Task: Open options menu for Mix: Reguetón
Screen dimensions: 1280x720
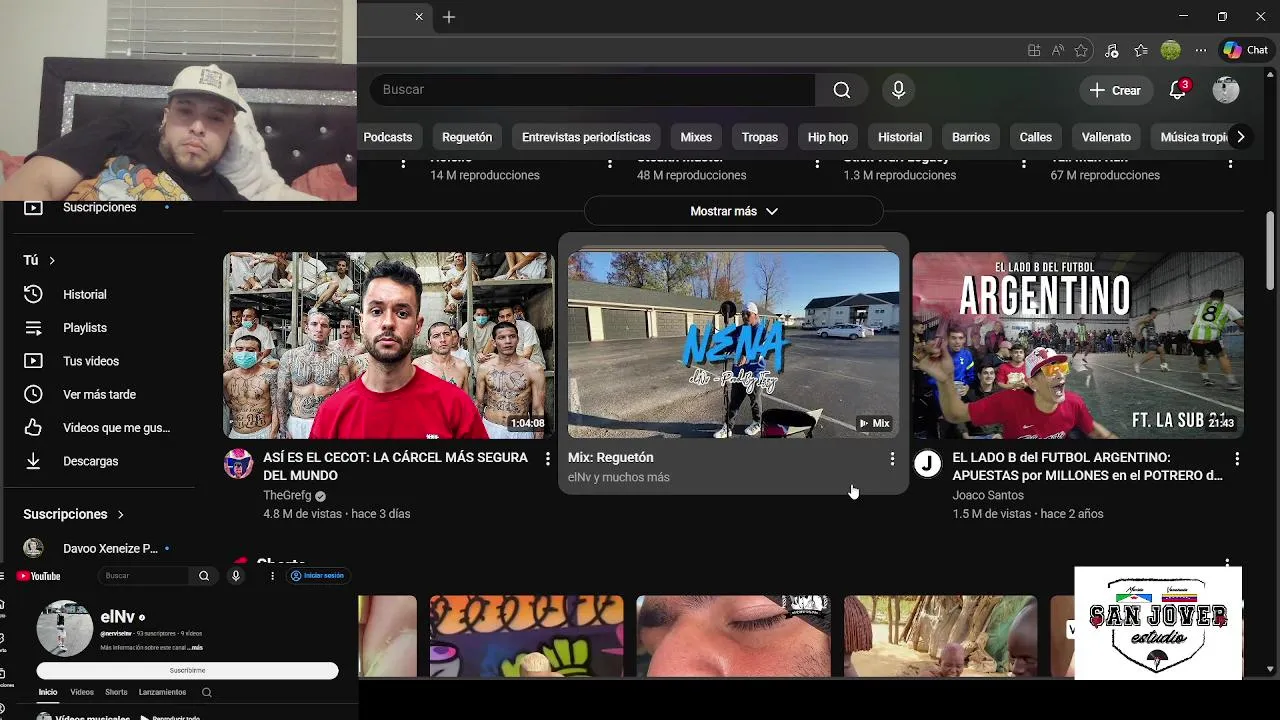Action: (892, 458)
